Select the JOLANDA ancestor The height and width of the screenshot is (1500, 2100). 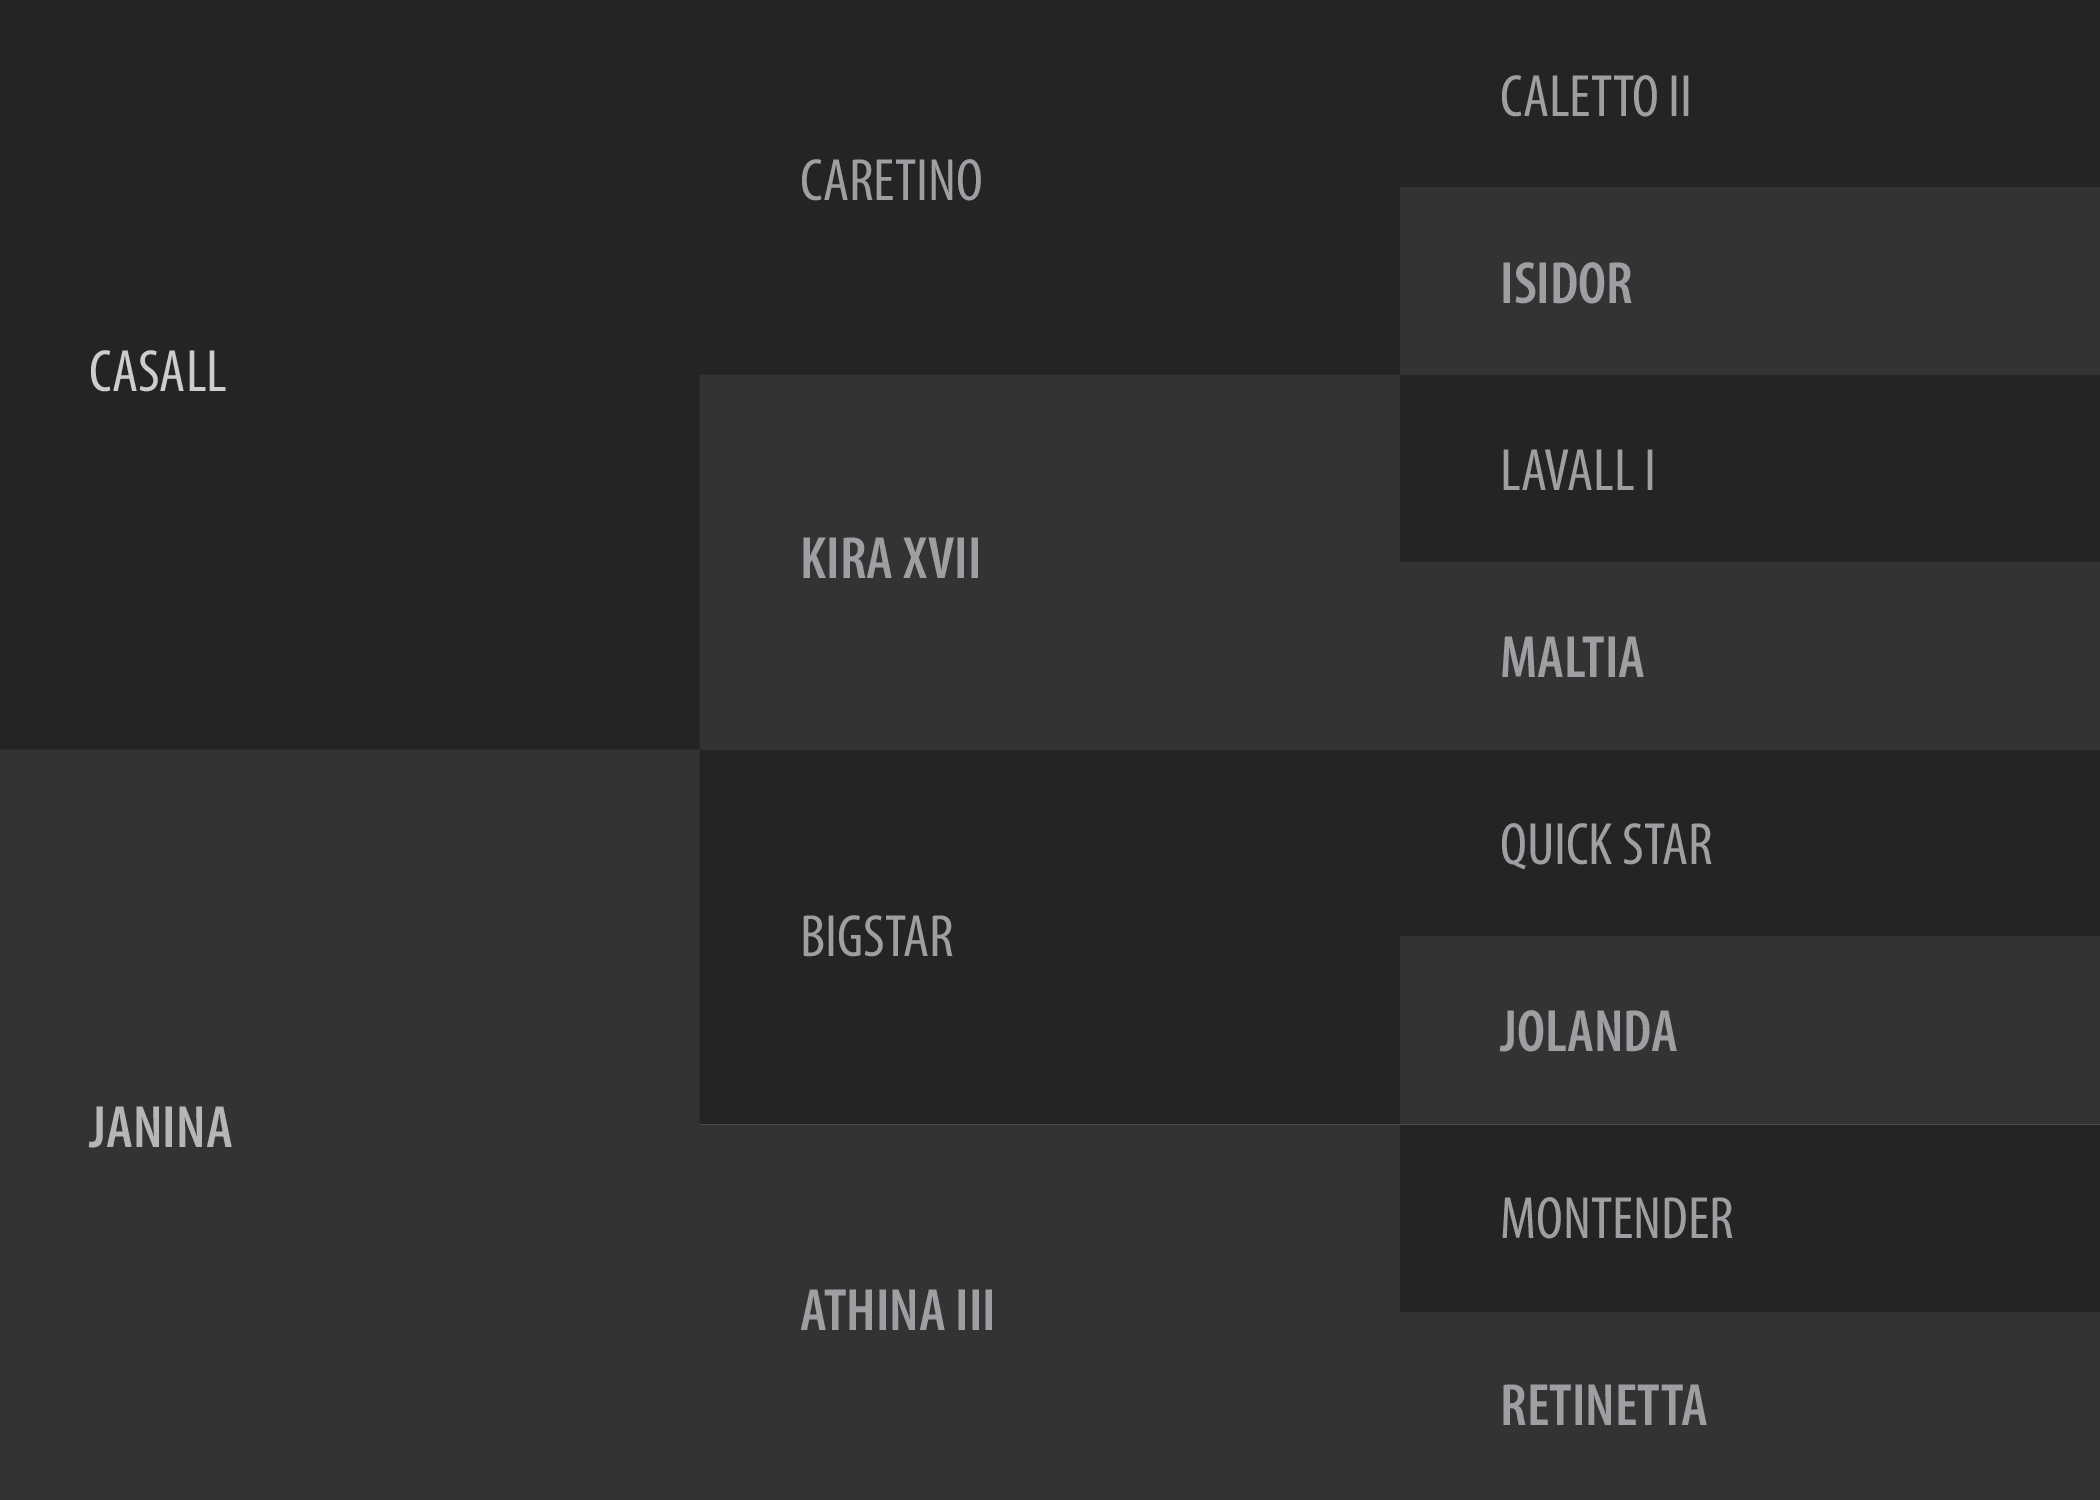[1588, 1032]
